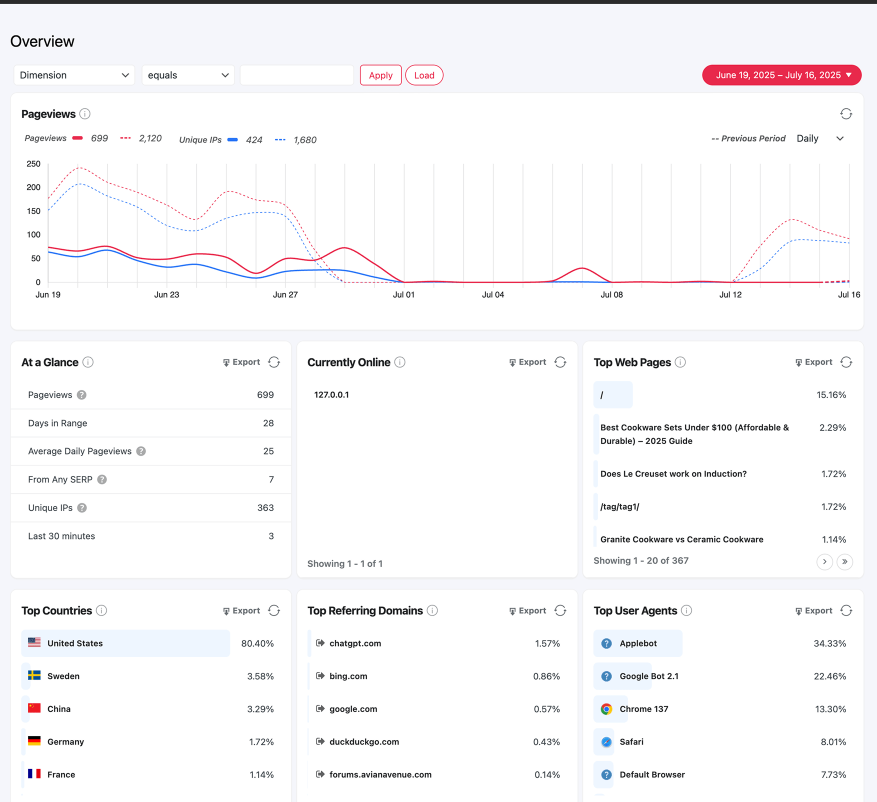Click the Top Web Pages refresh icon

click(846, 362)
